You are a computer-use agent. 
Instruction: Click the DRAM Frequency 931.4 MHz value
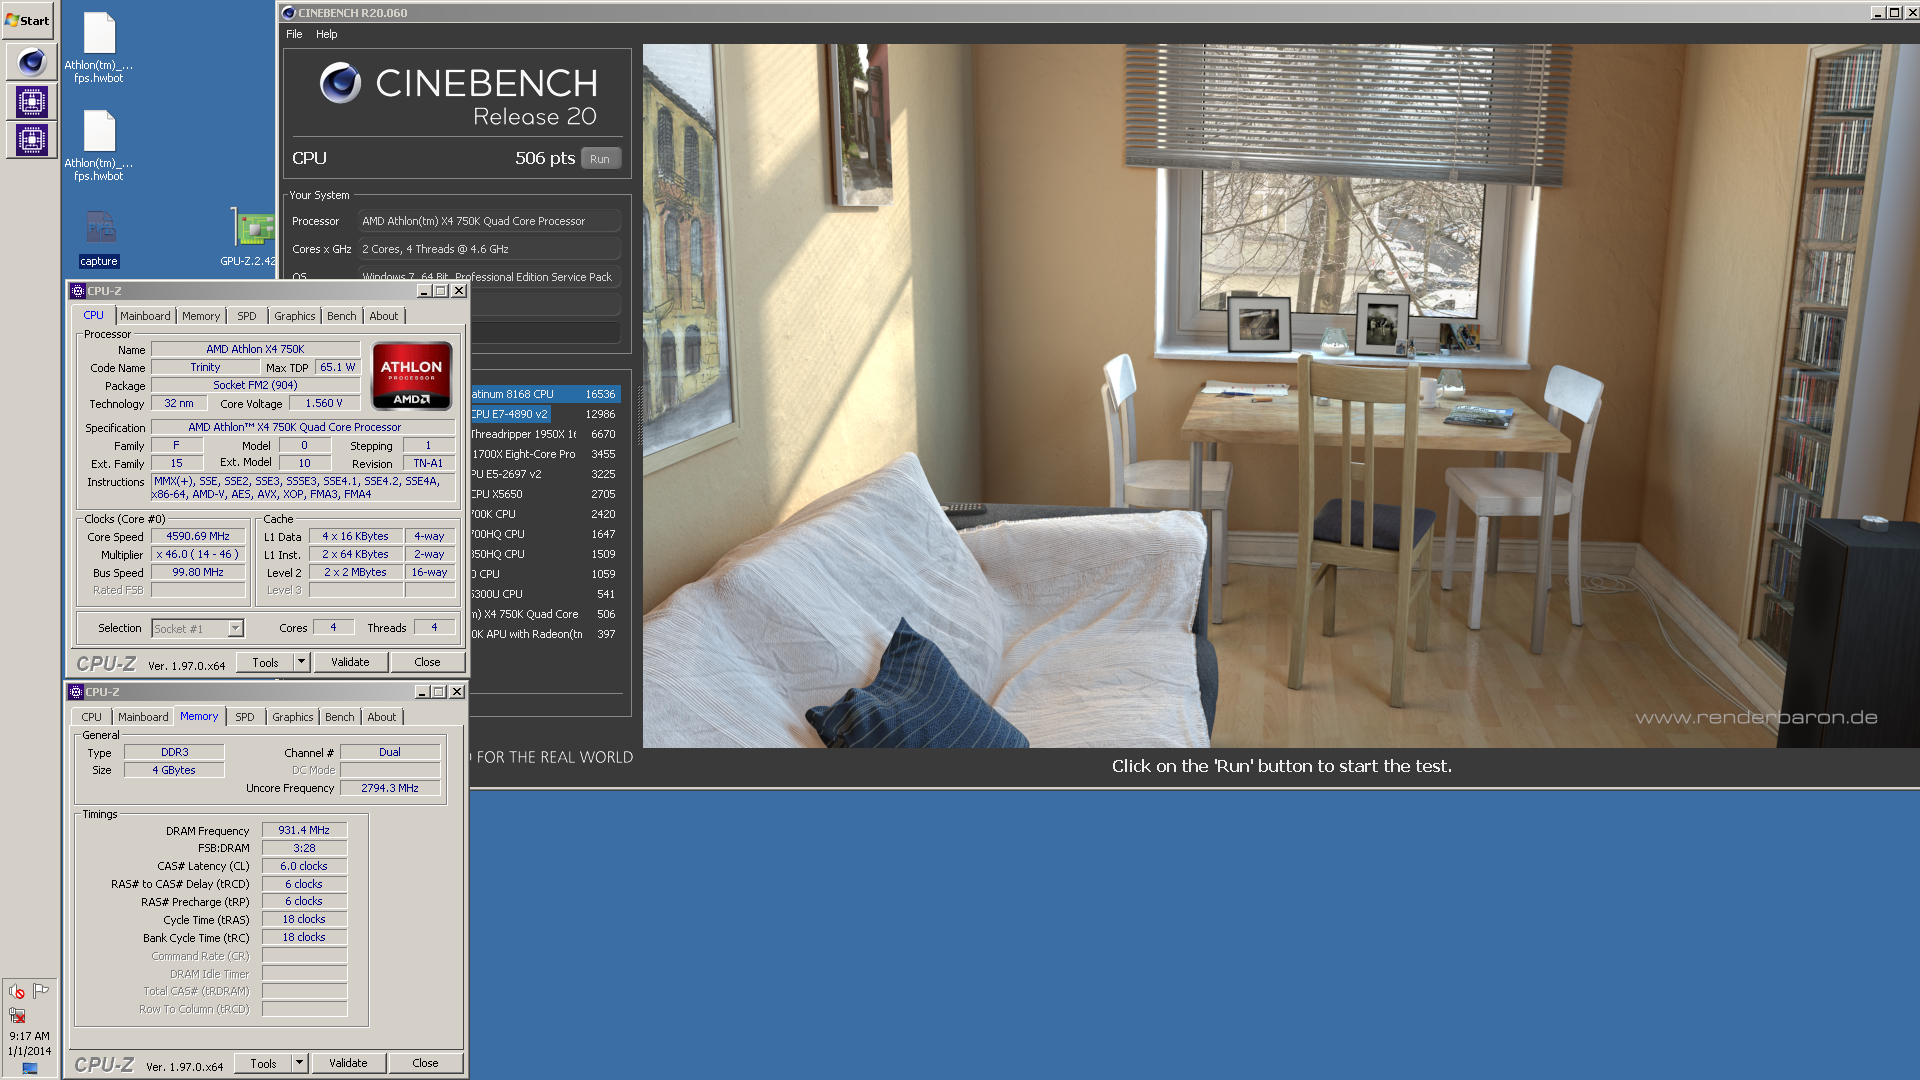(304, 831)
